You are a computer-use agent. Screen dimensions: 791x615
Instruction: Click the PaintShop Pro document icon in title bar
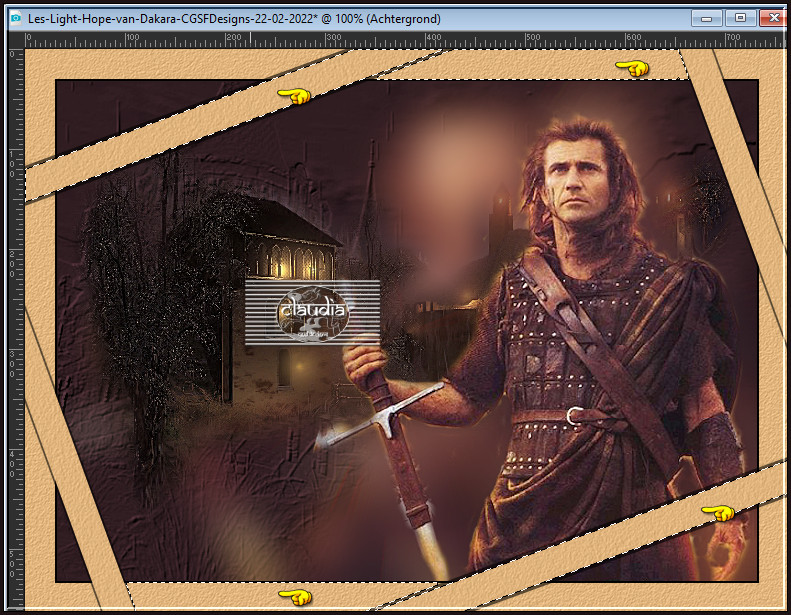click(x=16, y=18)
